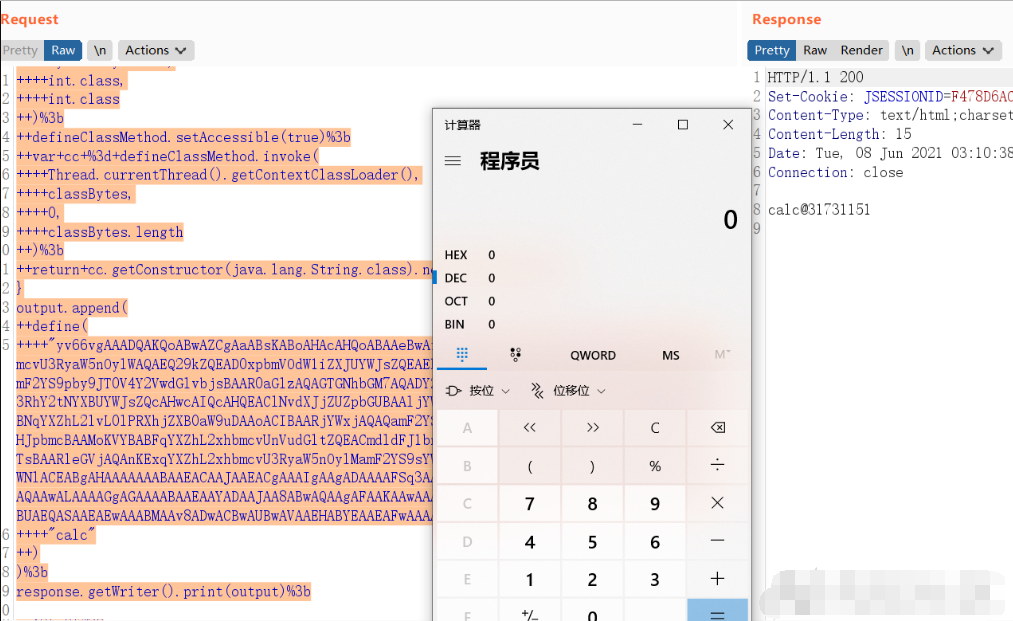This screenshot has width=1013, height=621.
Task: Close the calculator window
Action: [x=727, y=125]
